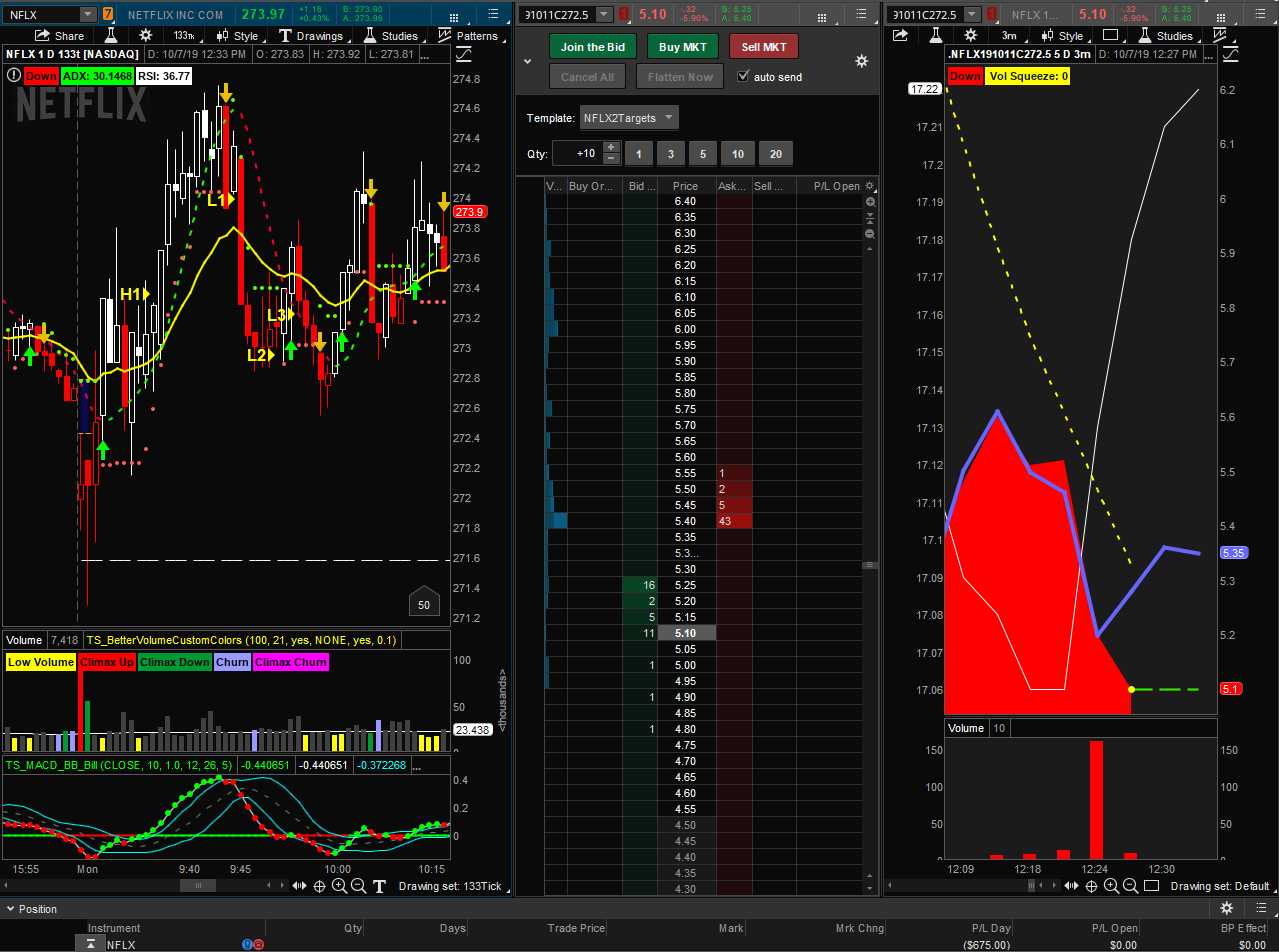Click orange clipboard link number 7
This screenshot has height=952, width=1279.
point(108,14)
